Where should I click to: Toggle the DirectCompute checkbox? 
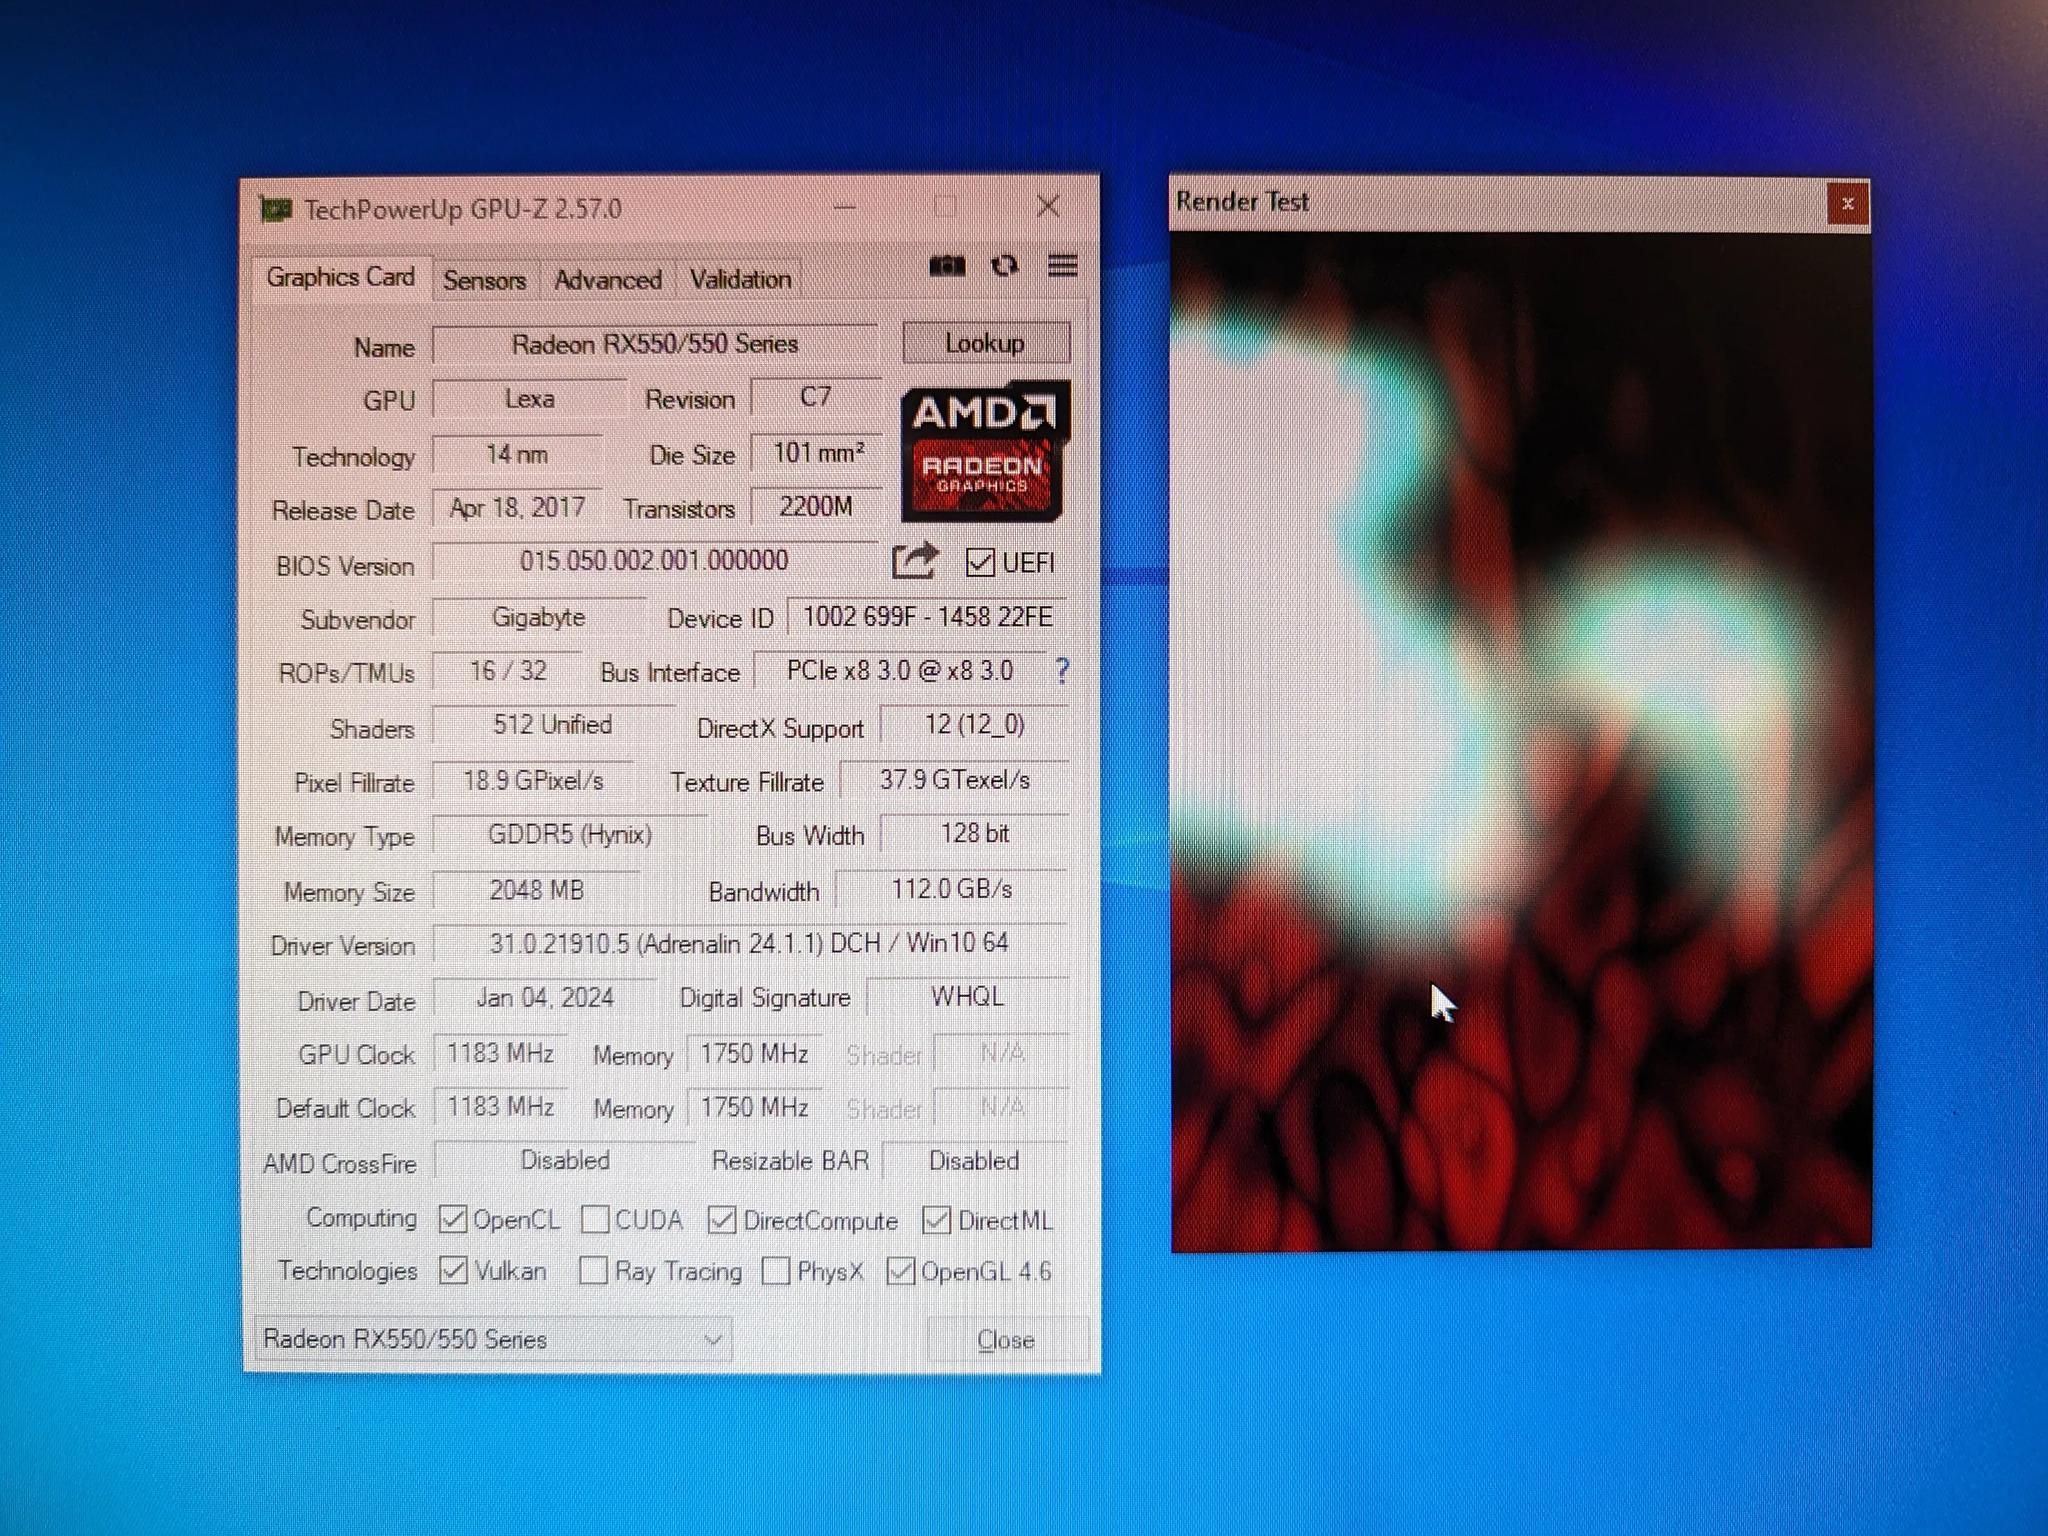pyautogui.click(x=722, y=1220)
